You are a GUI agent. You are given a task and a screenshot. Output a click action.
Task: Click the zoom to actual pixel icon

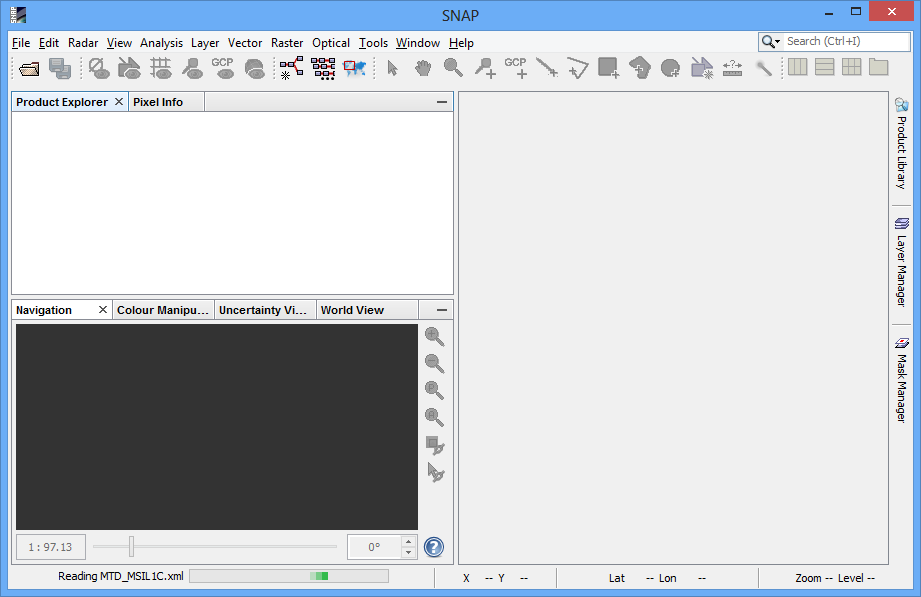434,390
